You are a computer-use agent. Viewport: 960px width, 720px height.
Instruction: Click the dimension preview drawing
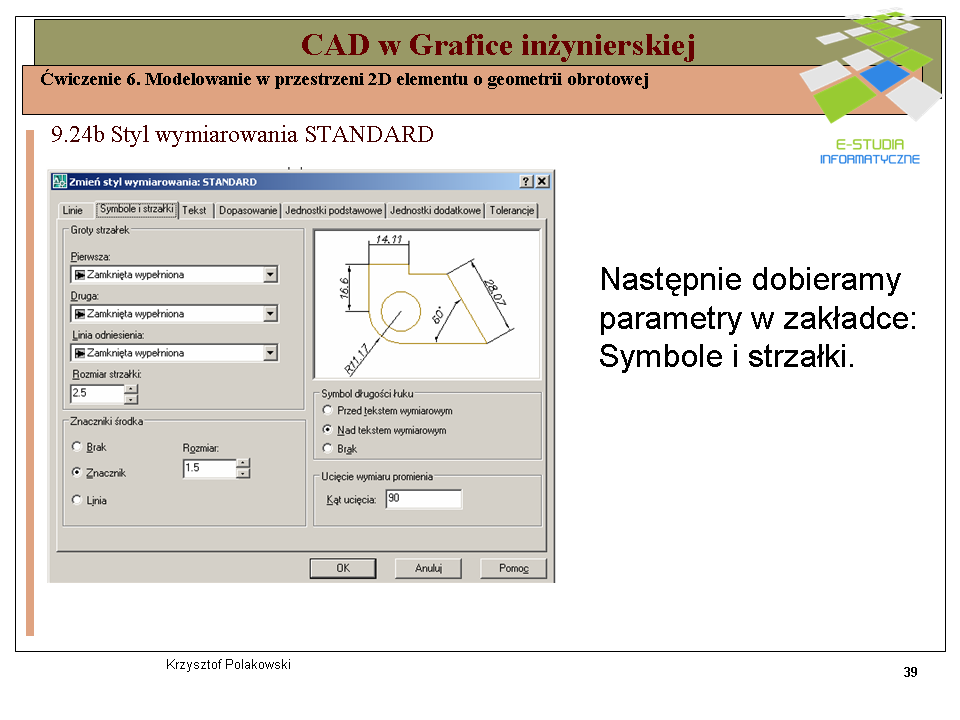point(427,303)
